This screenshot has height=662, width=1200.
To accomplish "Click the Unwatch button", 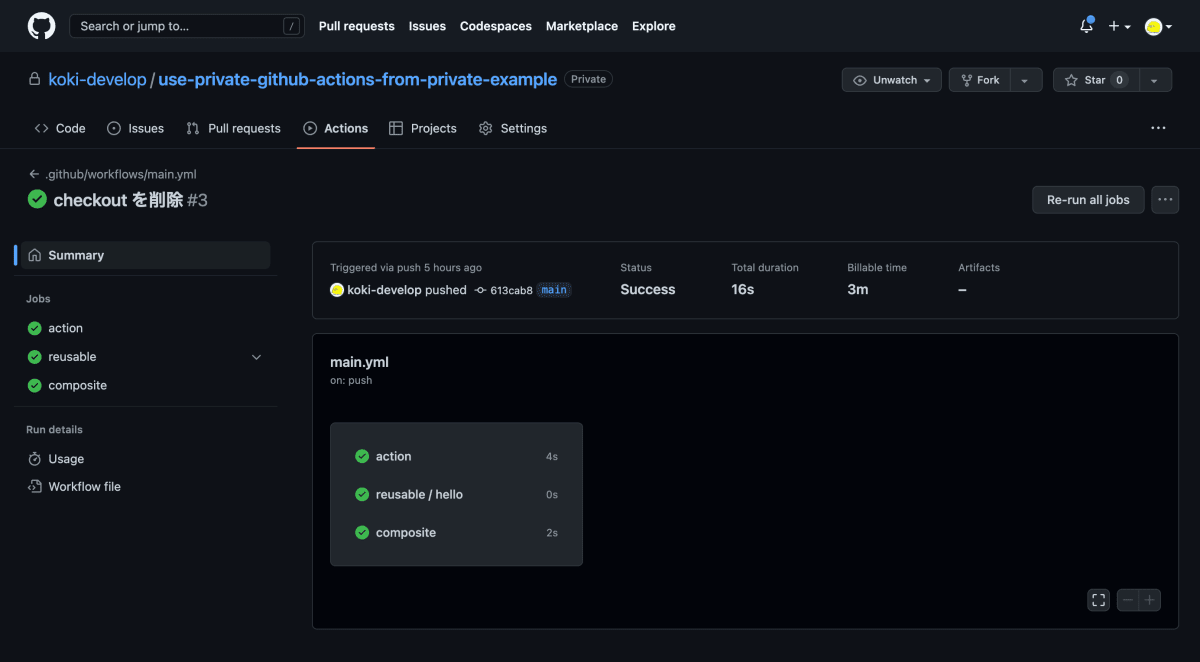I will click(x=892, y=80).
